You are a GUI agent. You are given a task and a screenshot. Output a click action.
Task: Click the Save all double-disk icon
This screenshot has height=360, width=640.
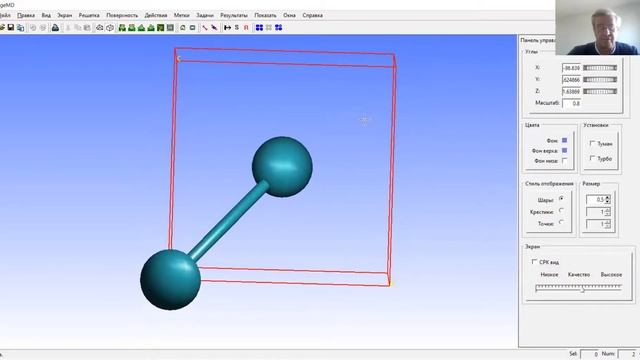click(20, 27)
